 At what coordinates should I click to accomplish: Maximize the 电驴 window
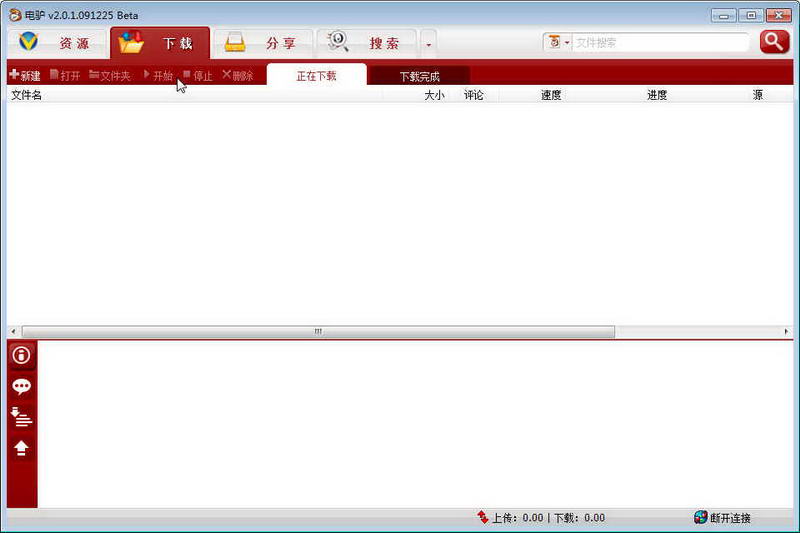tap(751, 15)
